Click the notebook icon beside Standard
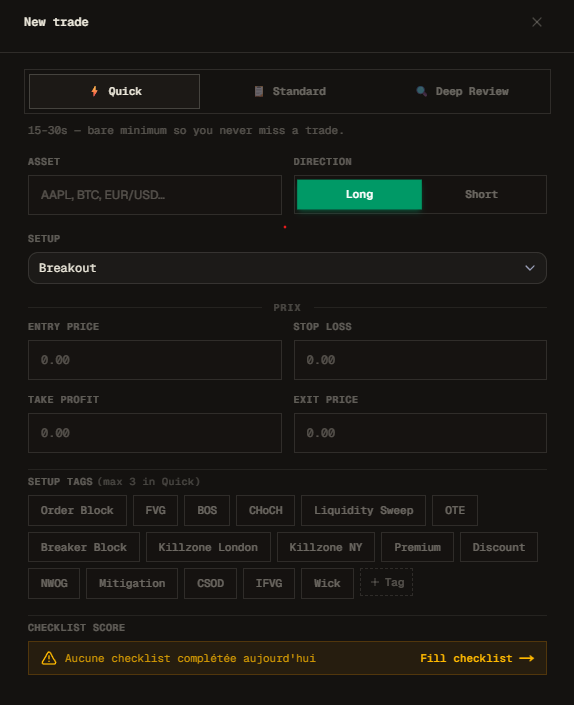This screenshot has width=574, height=705. coord(259,91)
